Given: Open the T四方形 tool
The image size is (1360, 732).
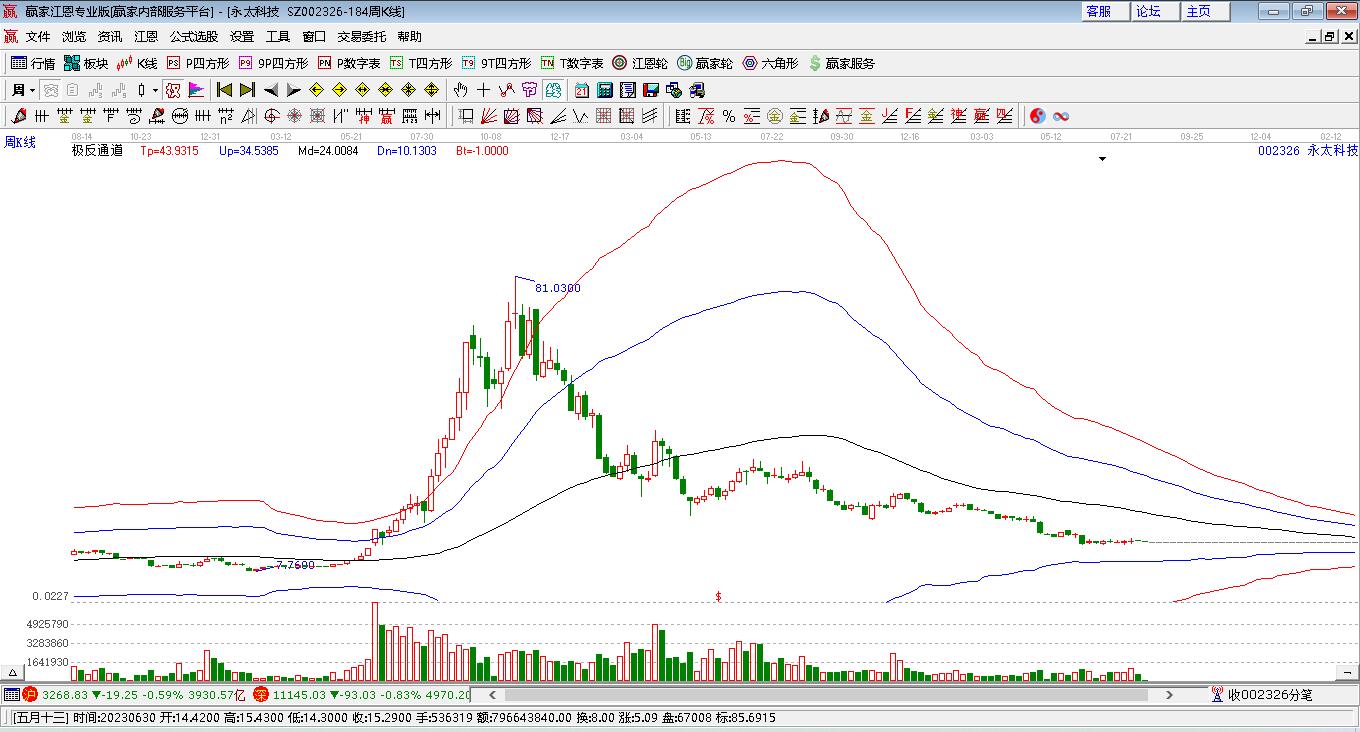Looking at the screenshot, I should pyautogui.click(x=421, y=63).
